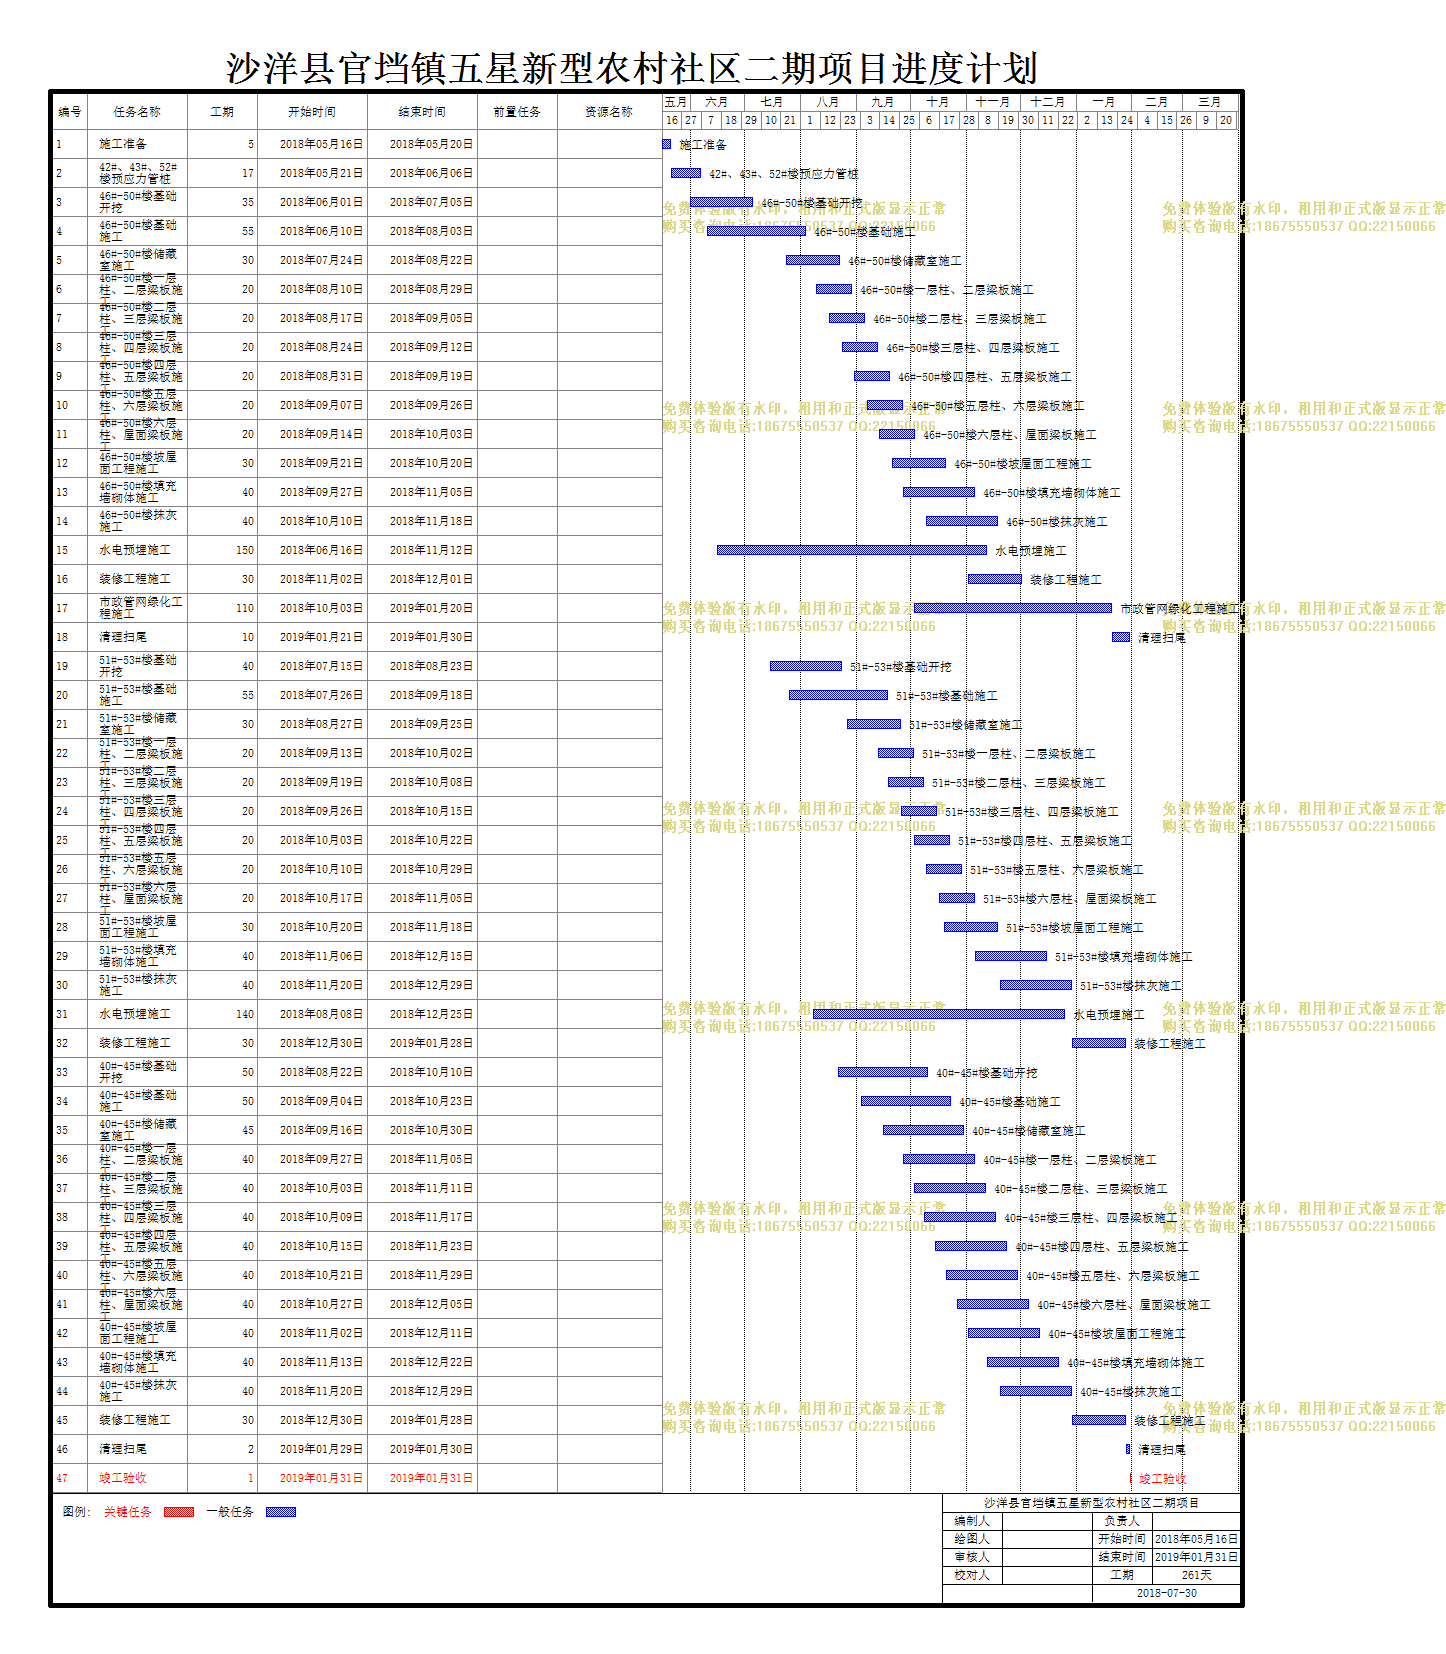Select row 31 水电预埋施工 Gantt bar
1446x1654 pixels.
coord(938,1014)
